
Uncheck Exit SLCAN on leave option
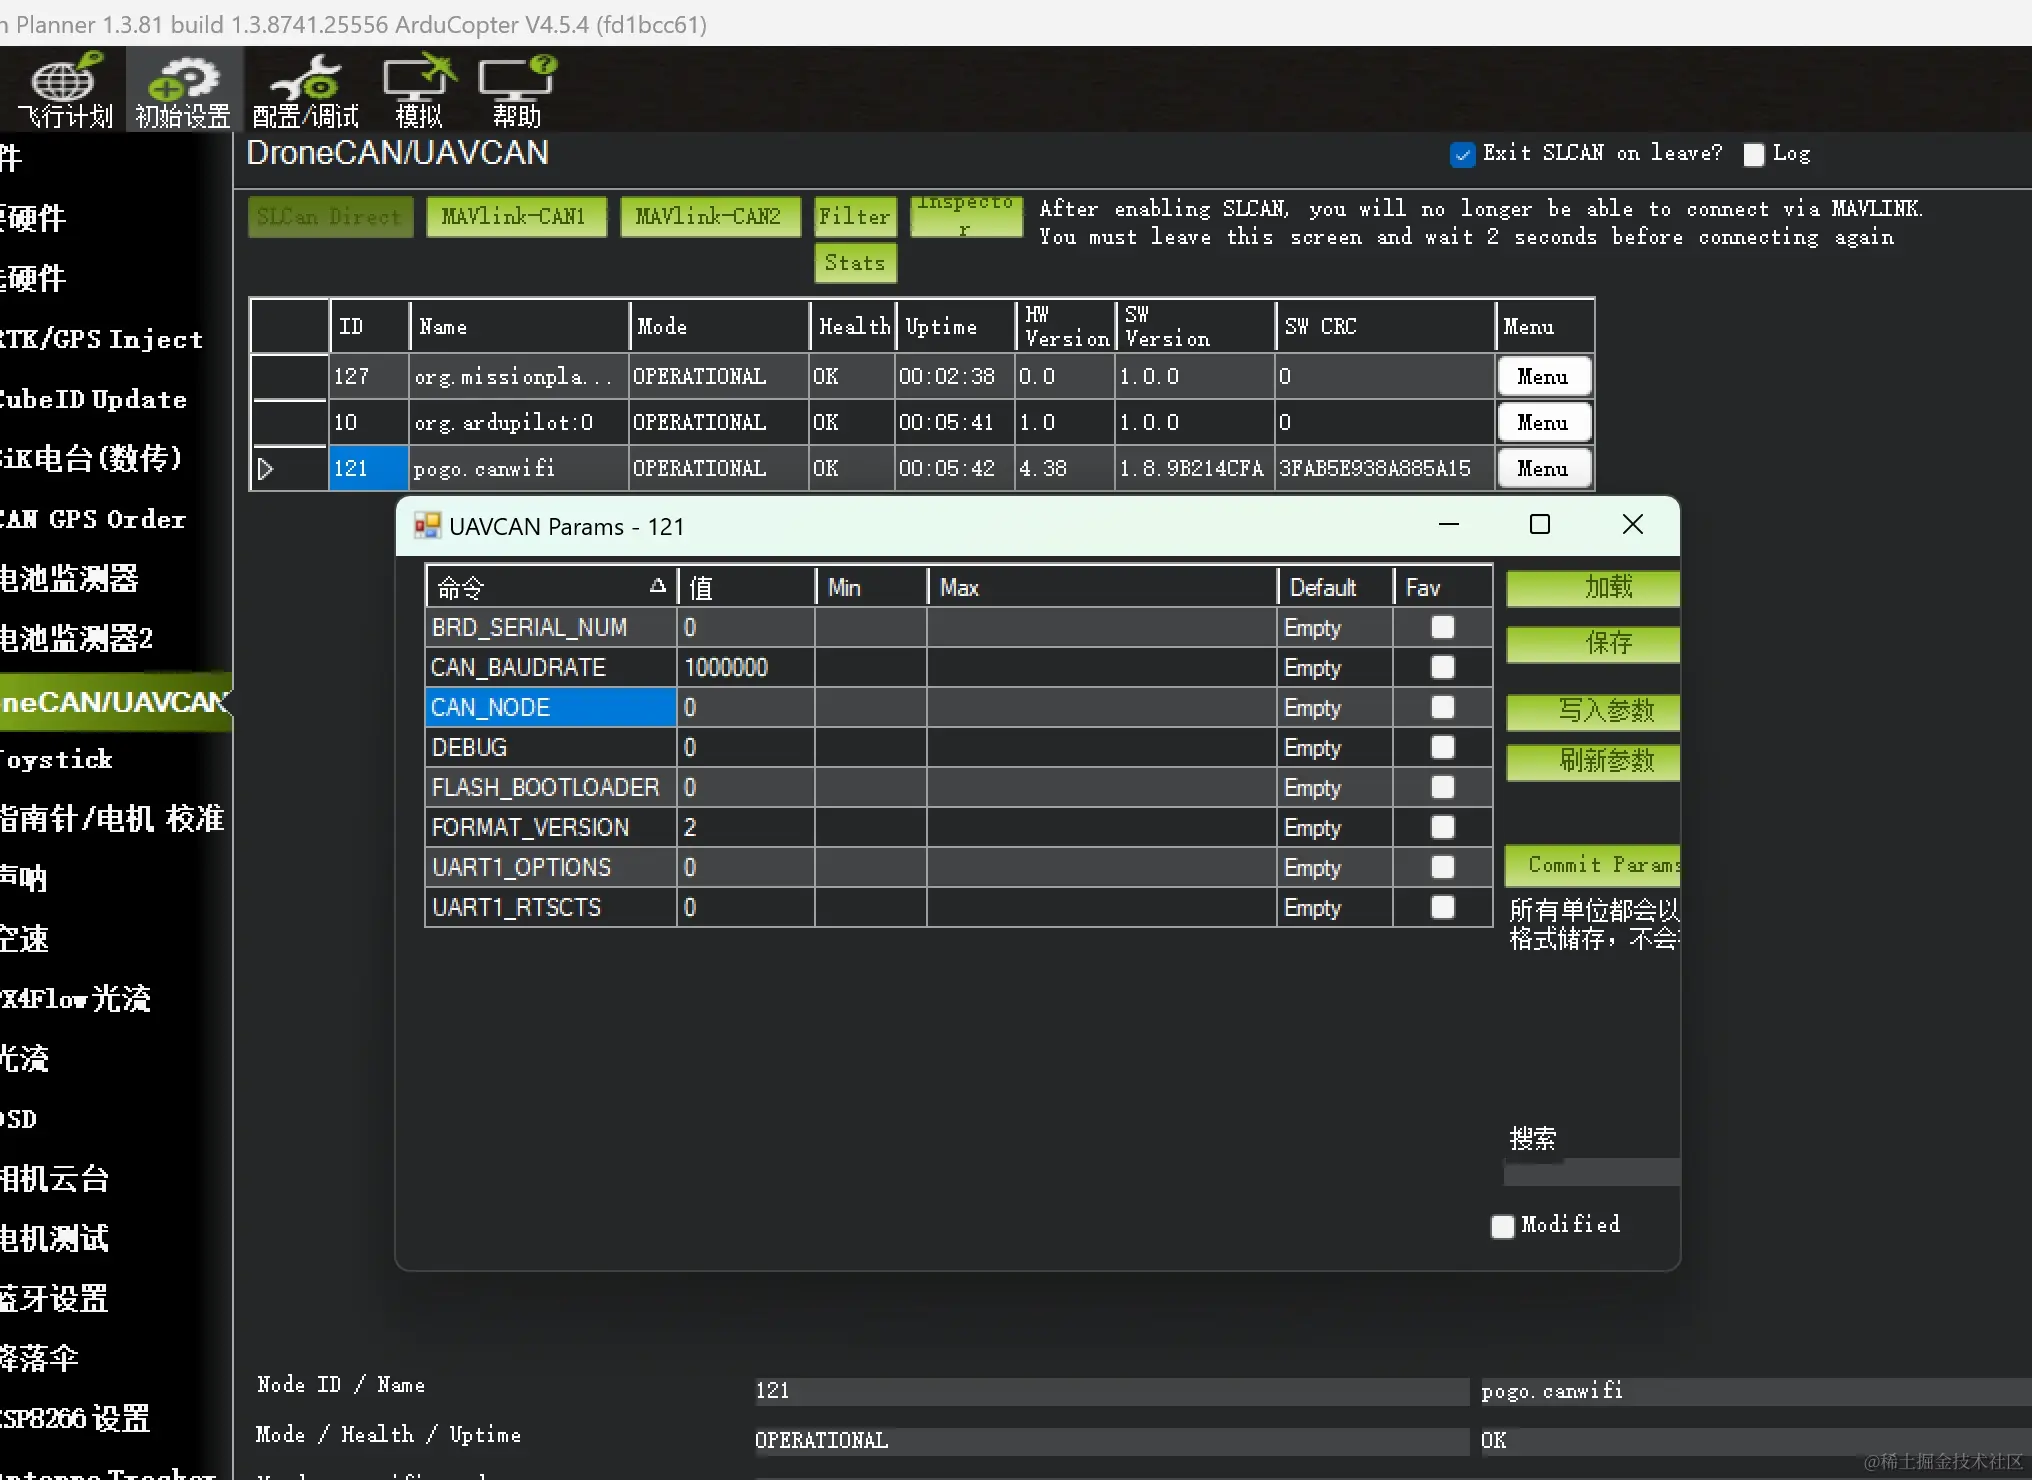1462,154
